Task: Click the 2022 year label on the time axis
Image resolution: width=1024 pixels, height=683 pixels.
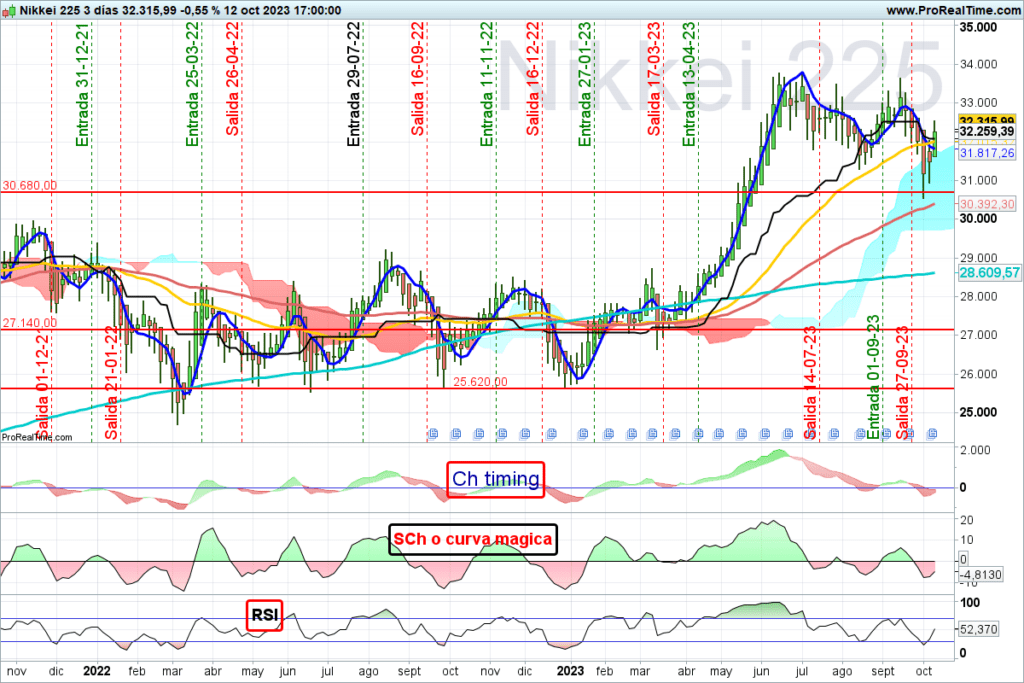Action: click(x=97, y=671)
